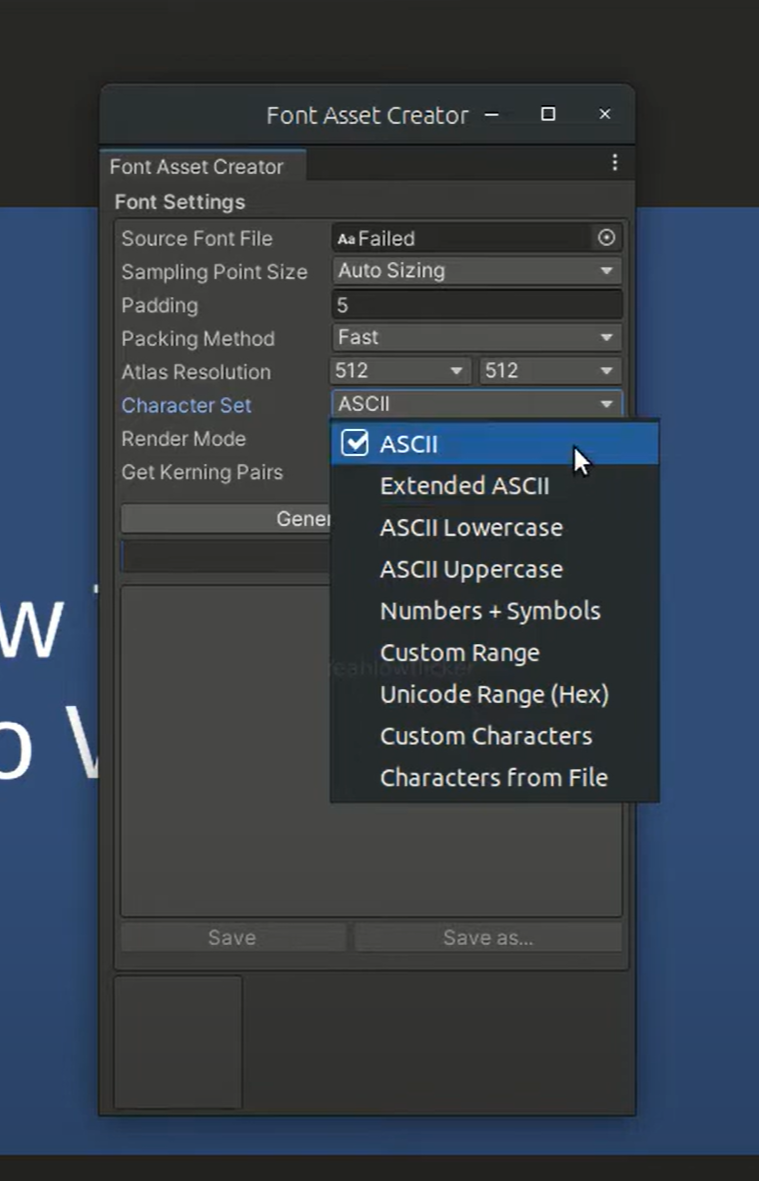Open the panel's three-dot options menu
This screenshot has height=1181, width=759.
click(x=615, y=163)
